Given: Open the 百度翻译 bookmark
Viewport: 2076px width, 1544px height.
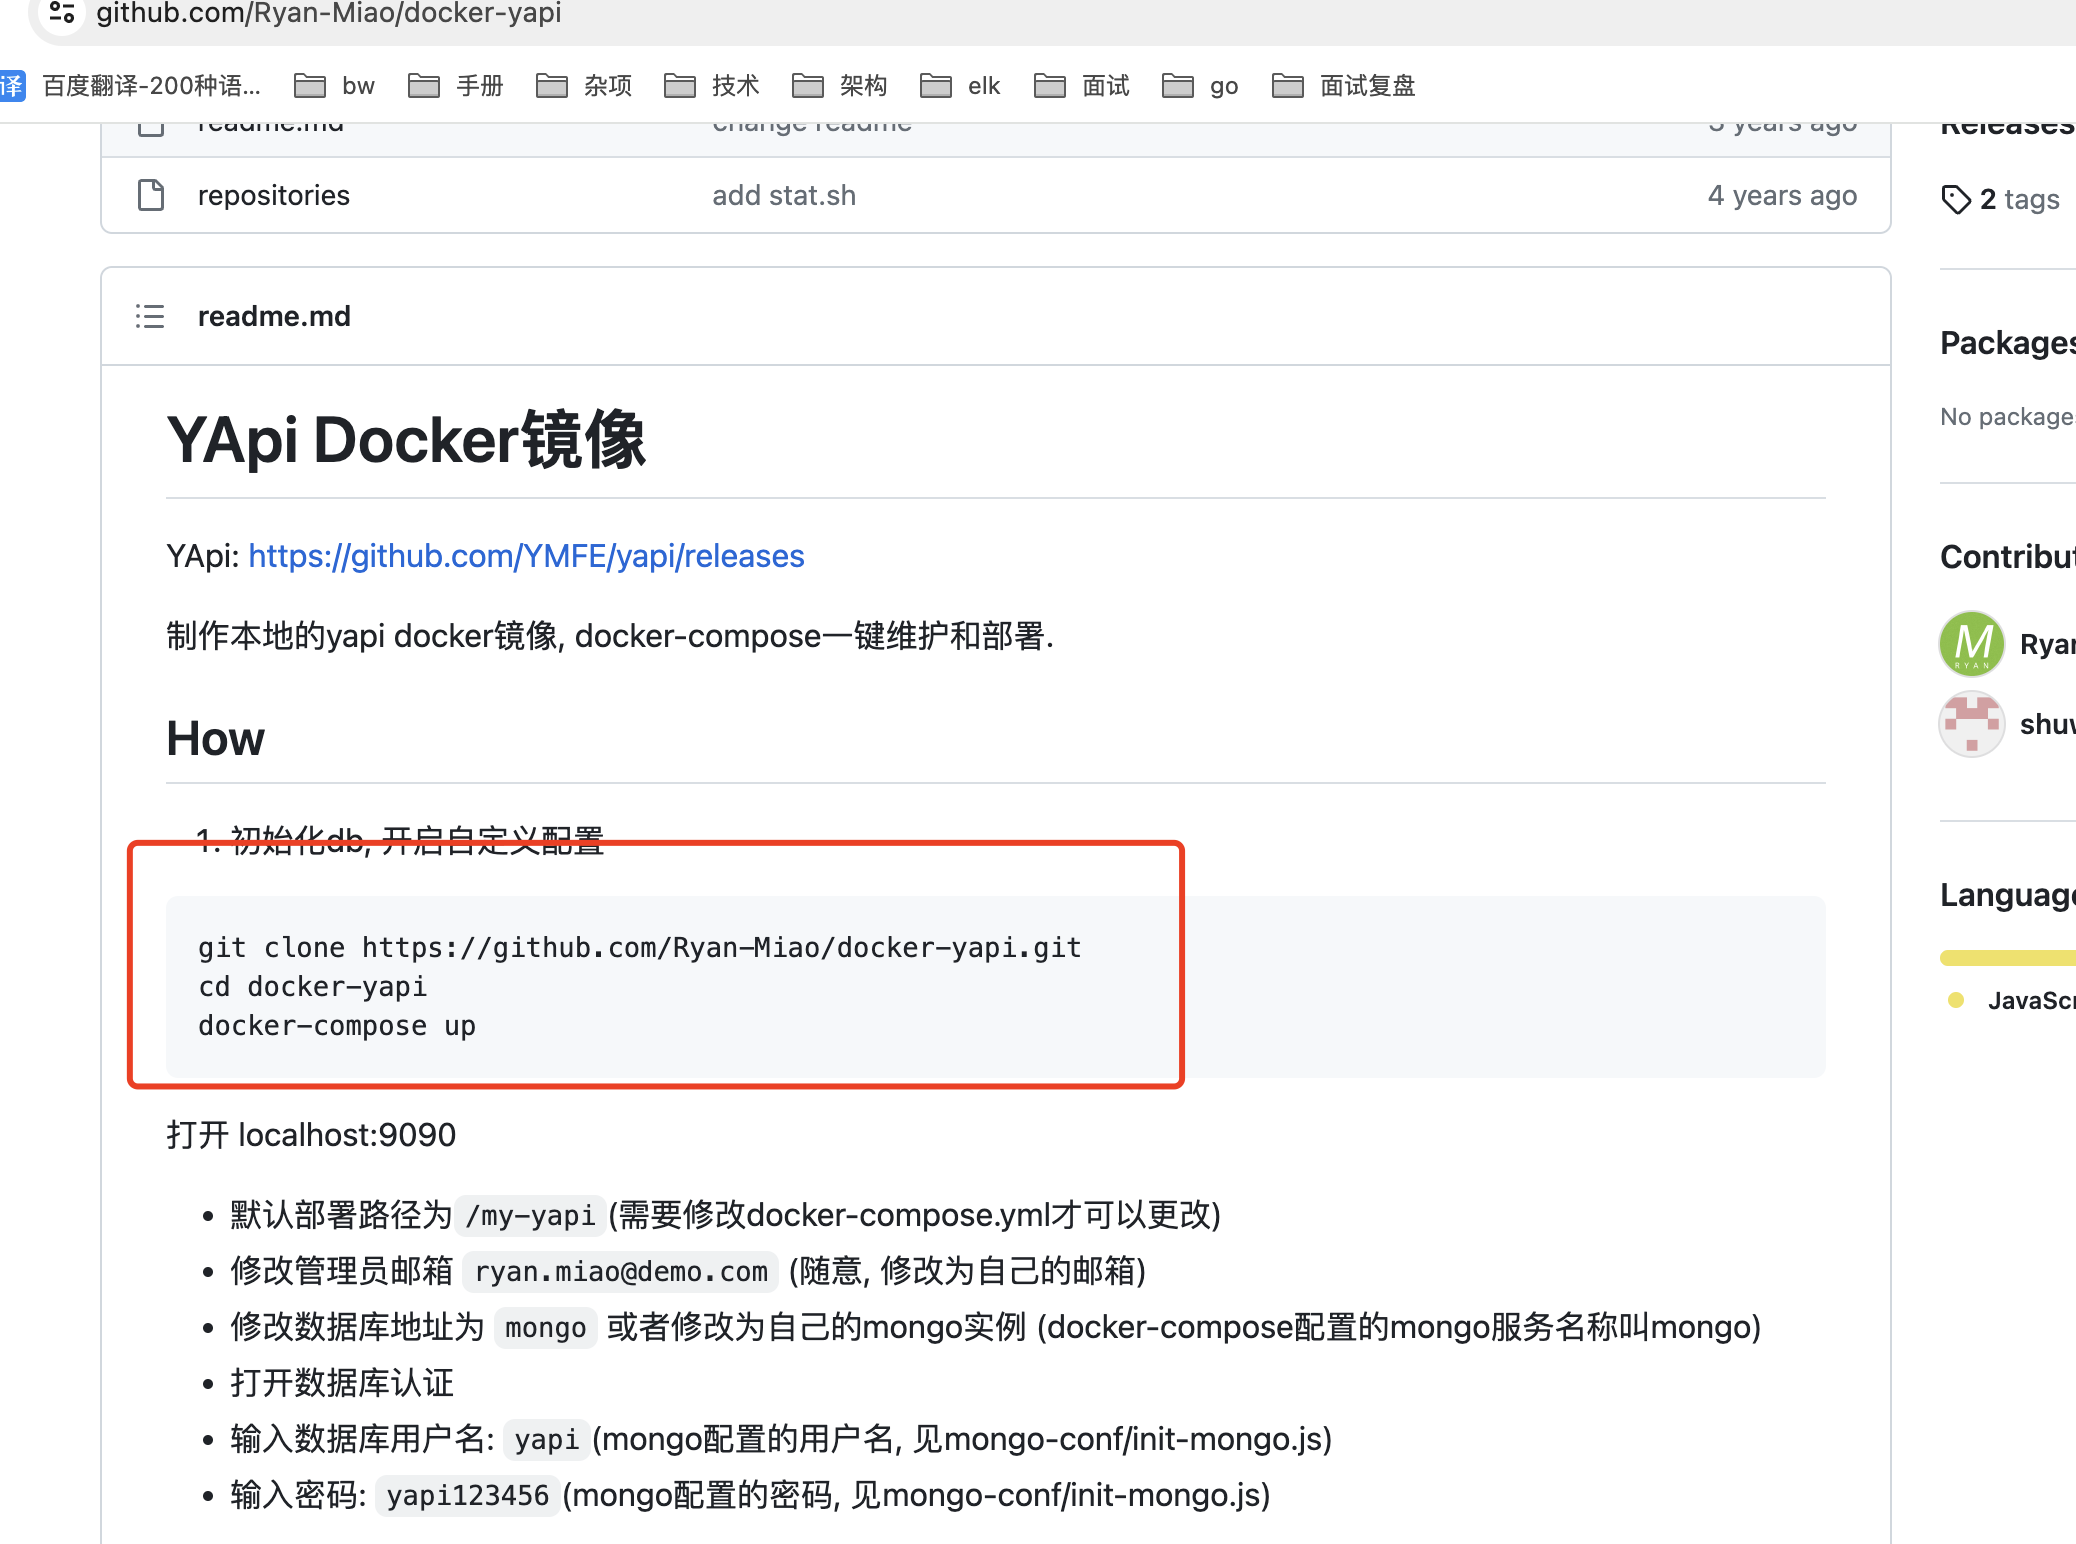Looking at the screenshot, I should [133, 86].
